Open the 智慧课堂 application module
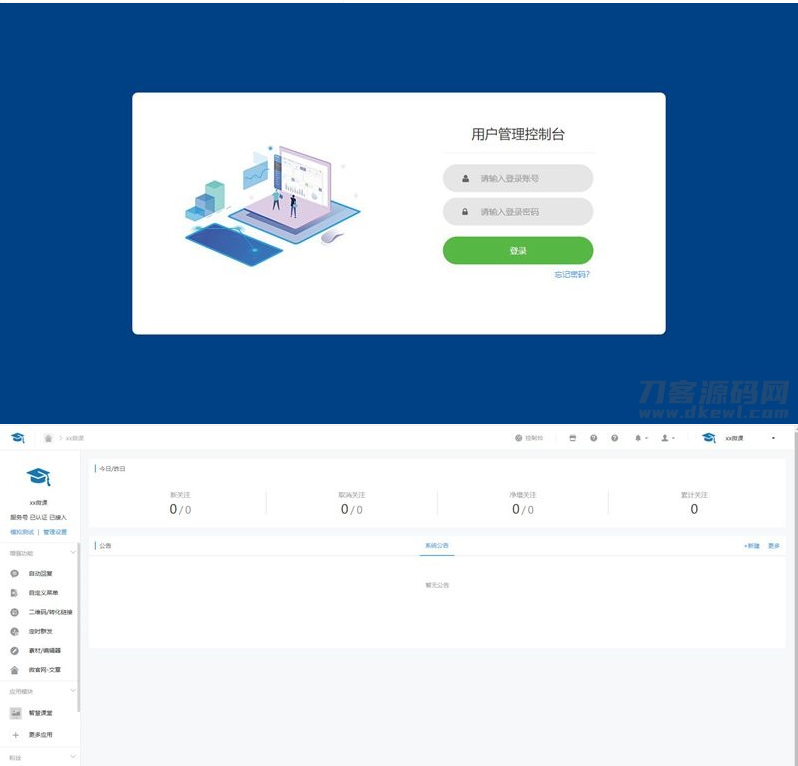 (38, 713)
